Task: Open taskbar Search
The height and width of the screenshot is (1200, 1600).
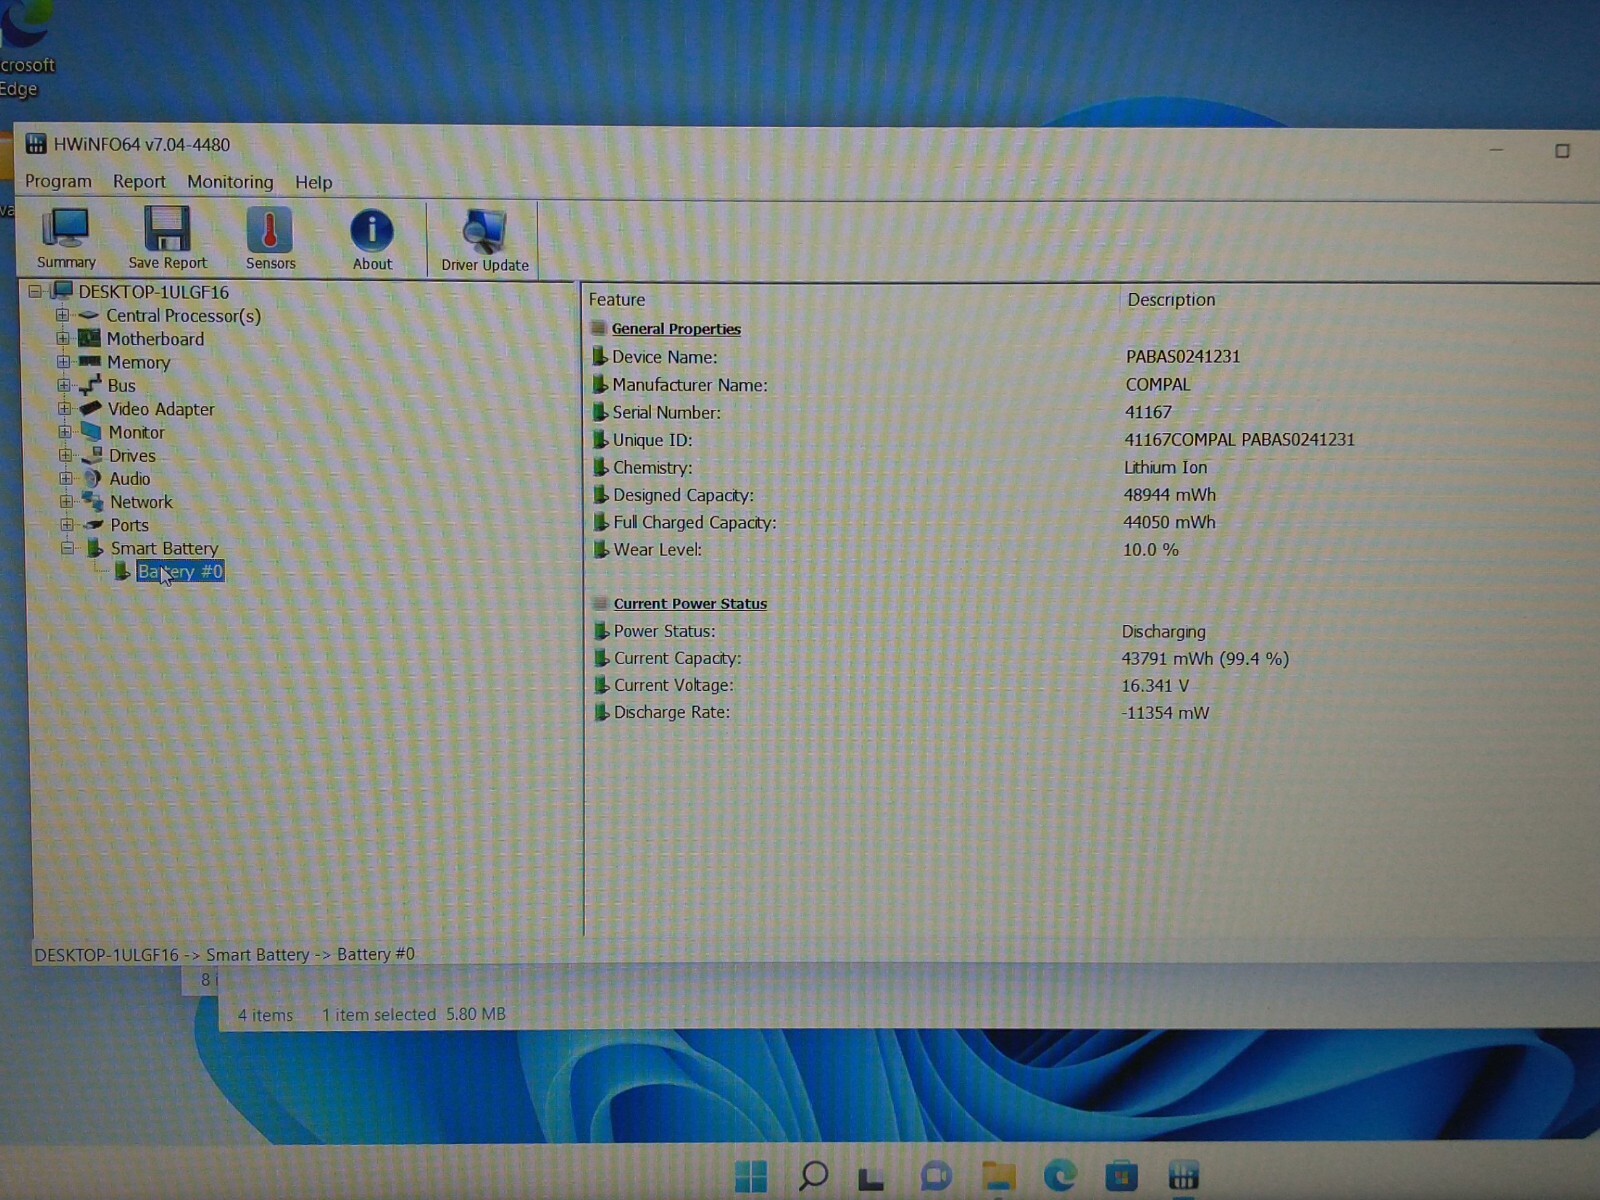Action: (x=813, y=1176)
